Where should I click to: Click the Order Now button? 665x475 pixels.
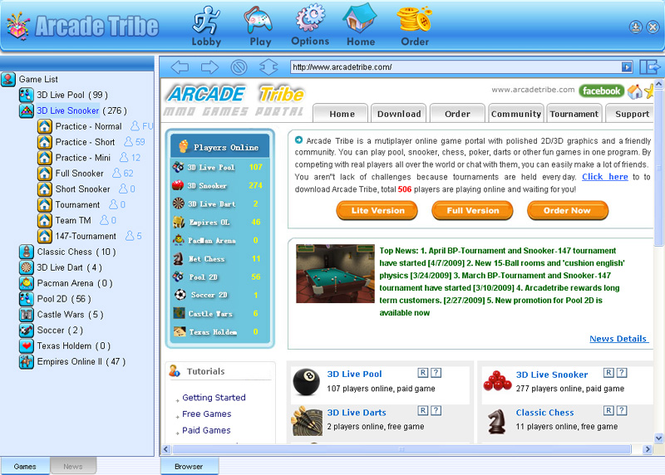coord(566,211)
